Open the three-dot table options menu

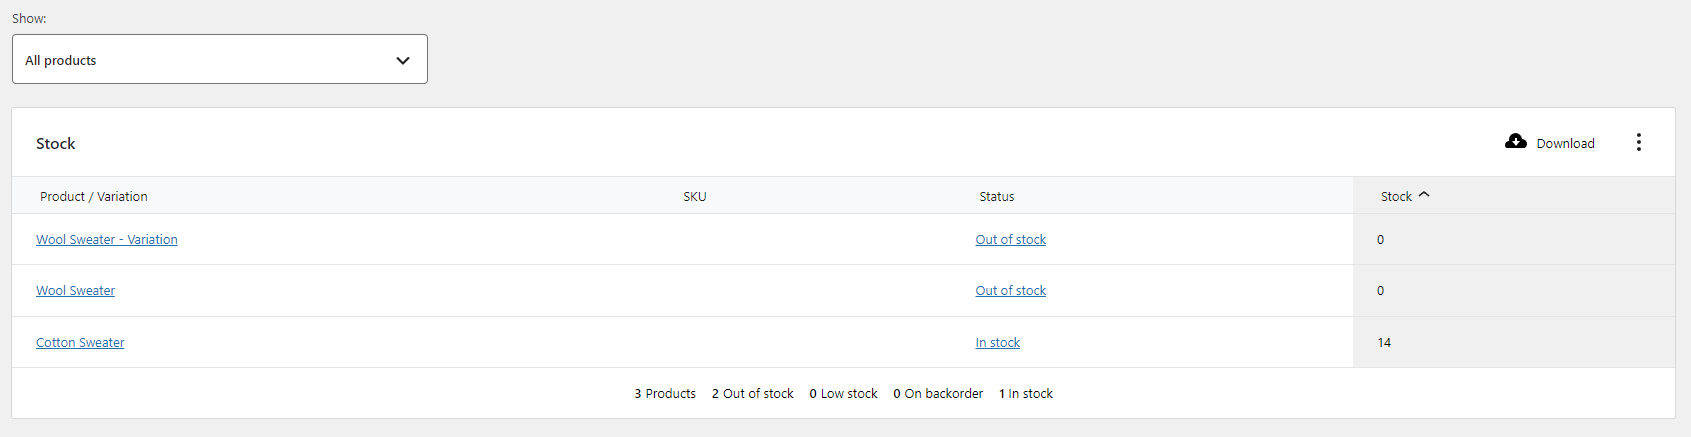(1638, 143)
